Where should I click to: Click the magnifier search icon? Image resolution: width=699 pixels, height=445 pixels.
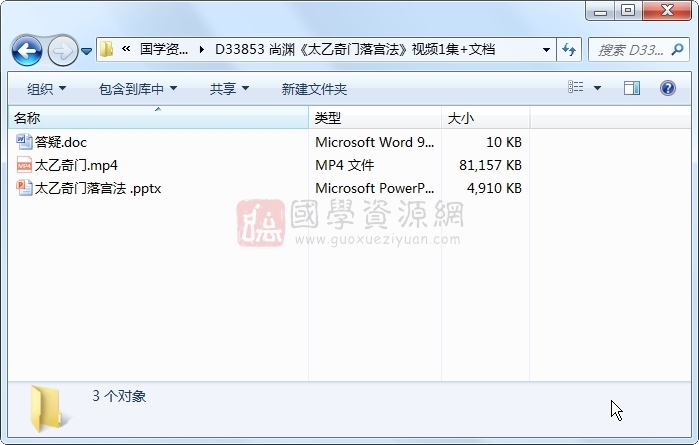(x=678, y=49)
